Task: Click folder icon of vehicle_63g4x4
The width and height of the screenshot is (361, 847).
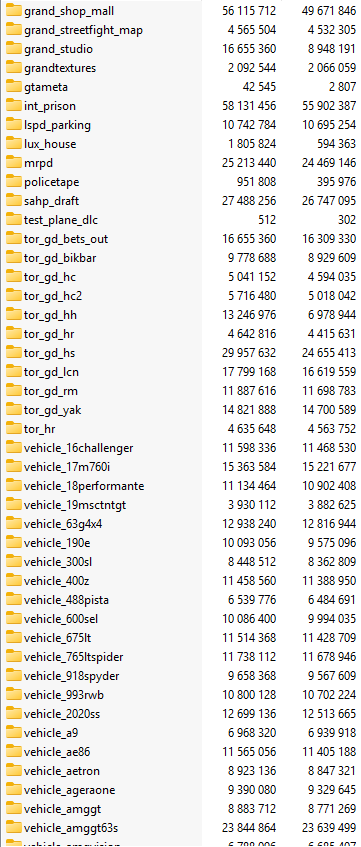Action: tap(14, 523)
